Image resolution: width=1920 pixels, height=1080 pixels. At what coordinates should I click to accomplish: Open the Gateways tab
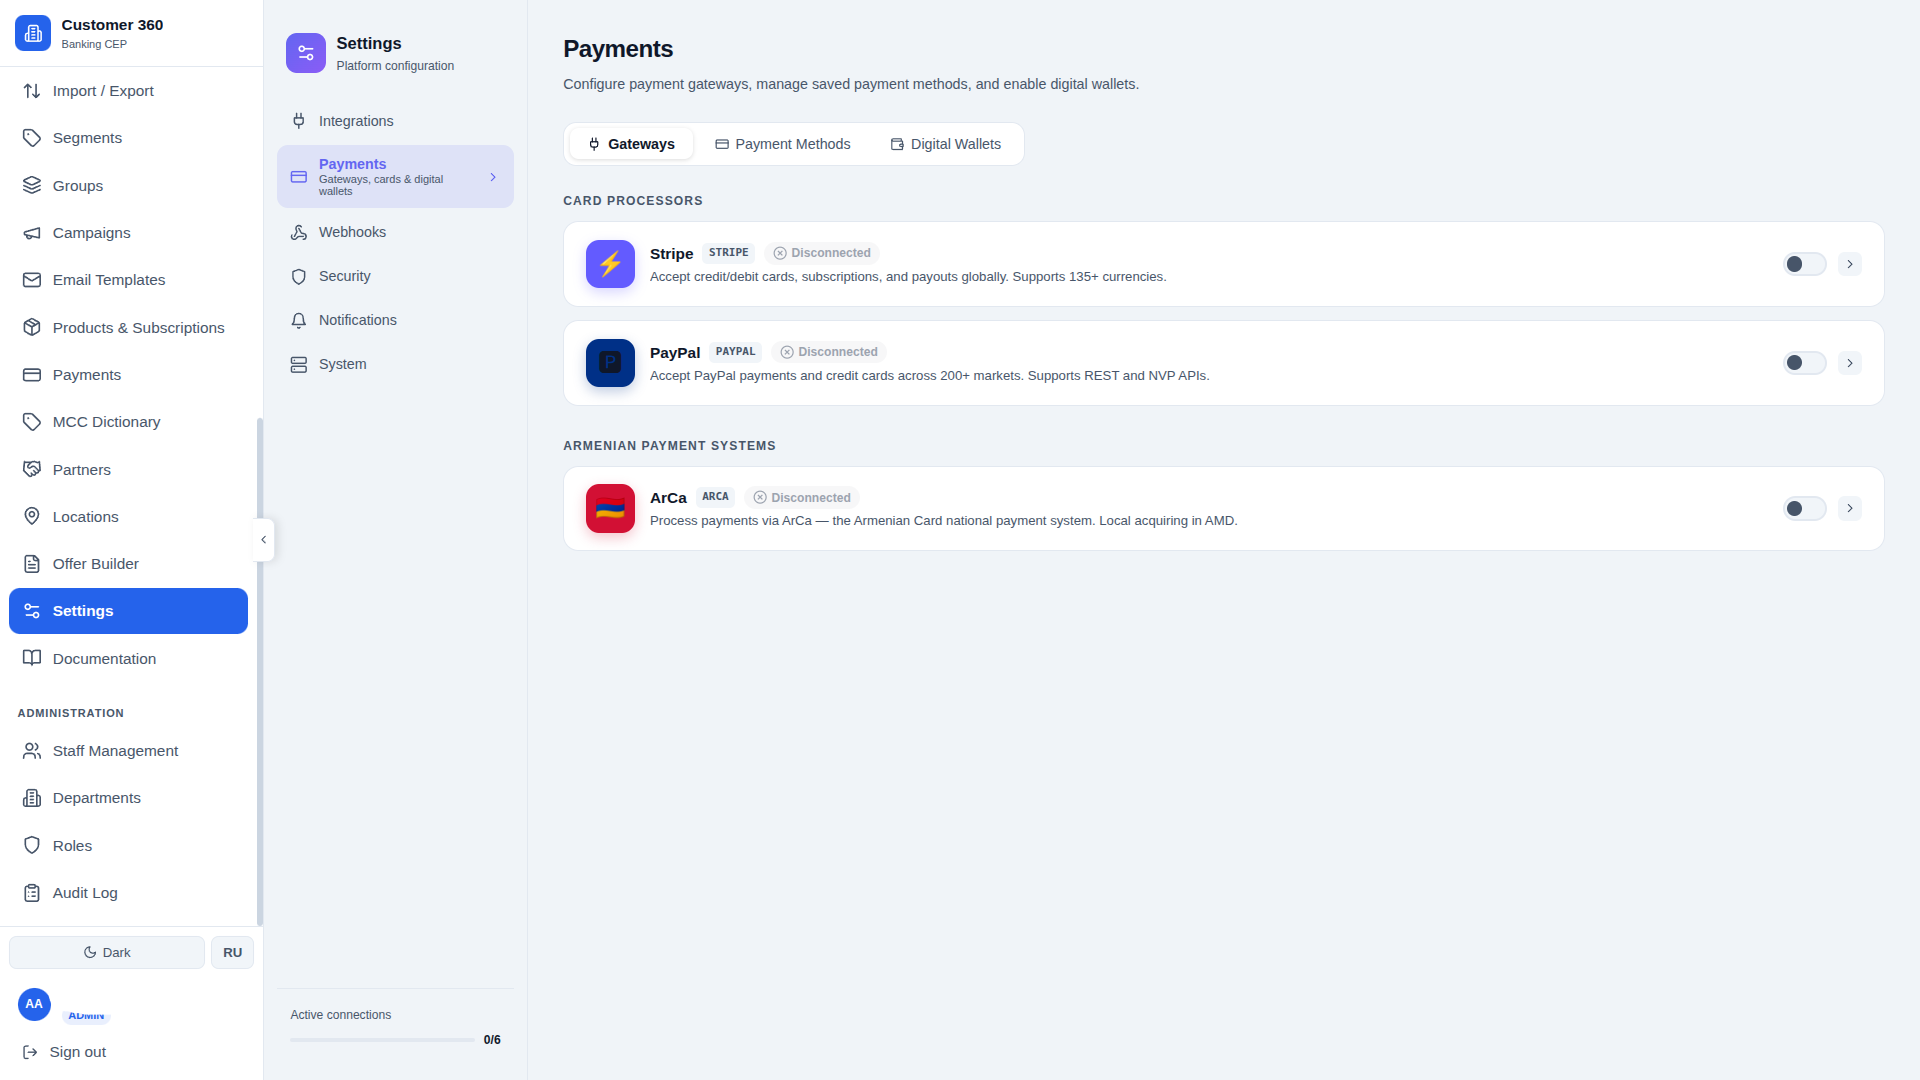pyautogui.click(x=631, y=144)
